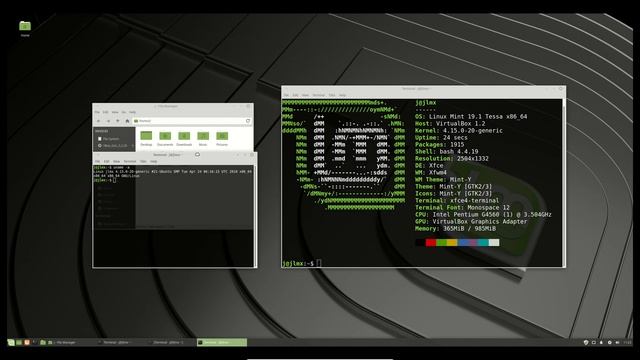Screen dimensions: 640x360
Task: Reload the folder view in File Manager
Action: point(248,121)
